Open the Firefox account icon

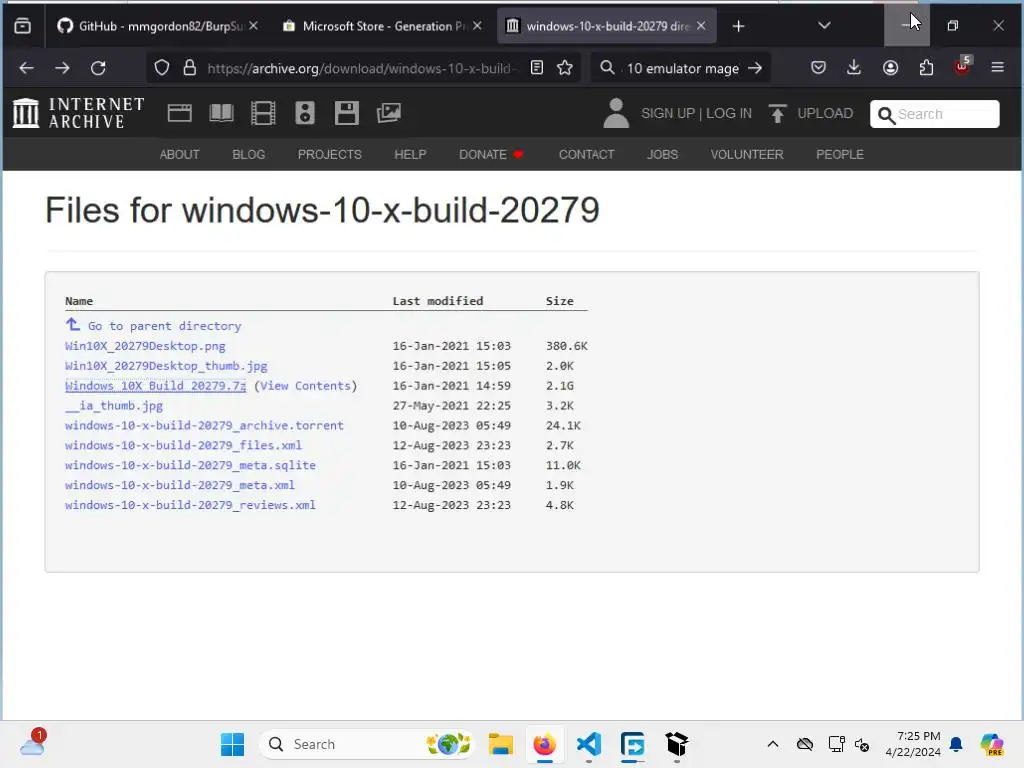click(890, 68)
